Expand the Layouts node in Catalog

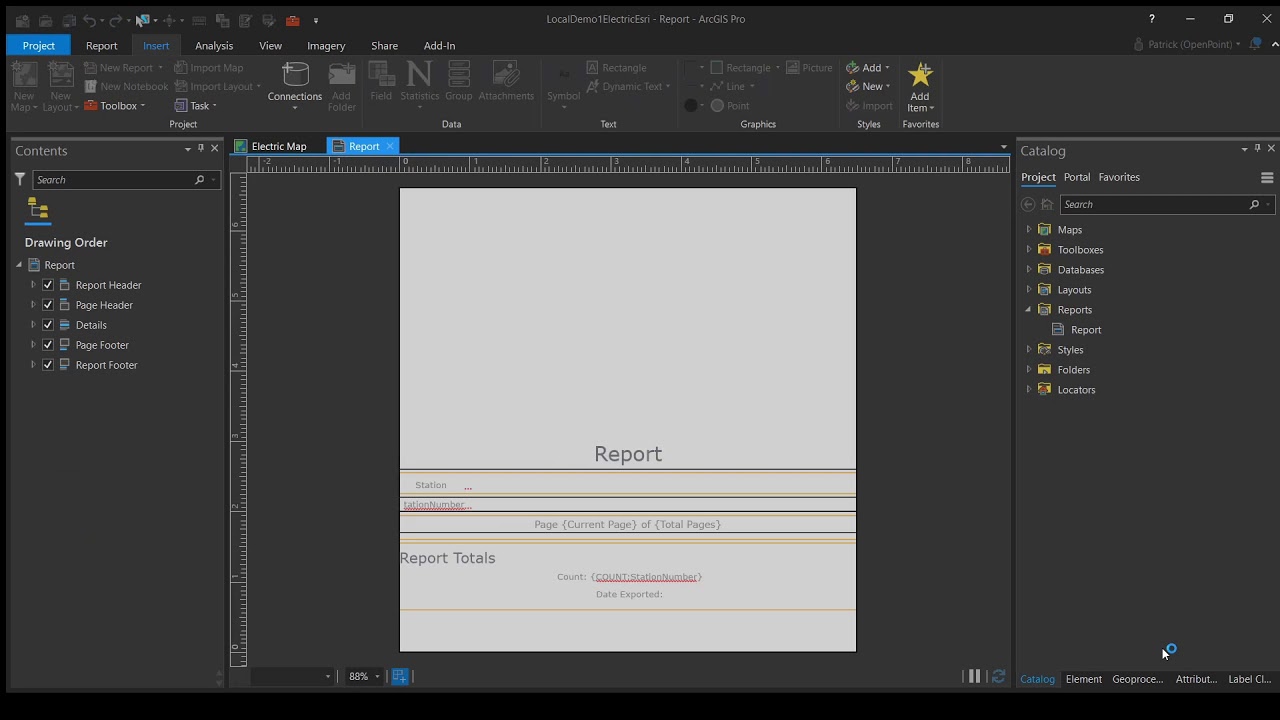[1028, 289]
